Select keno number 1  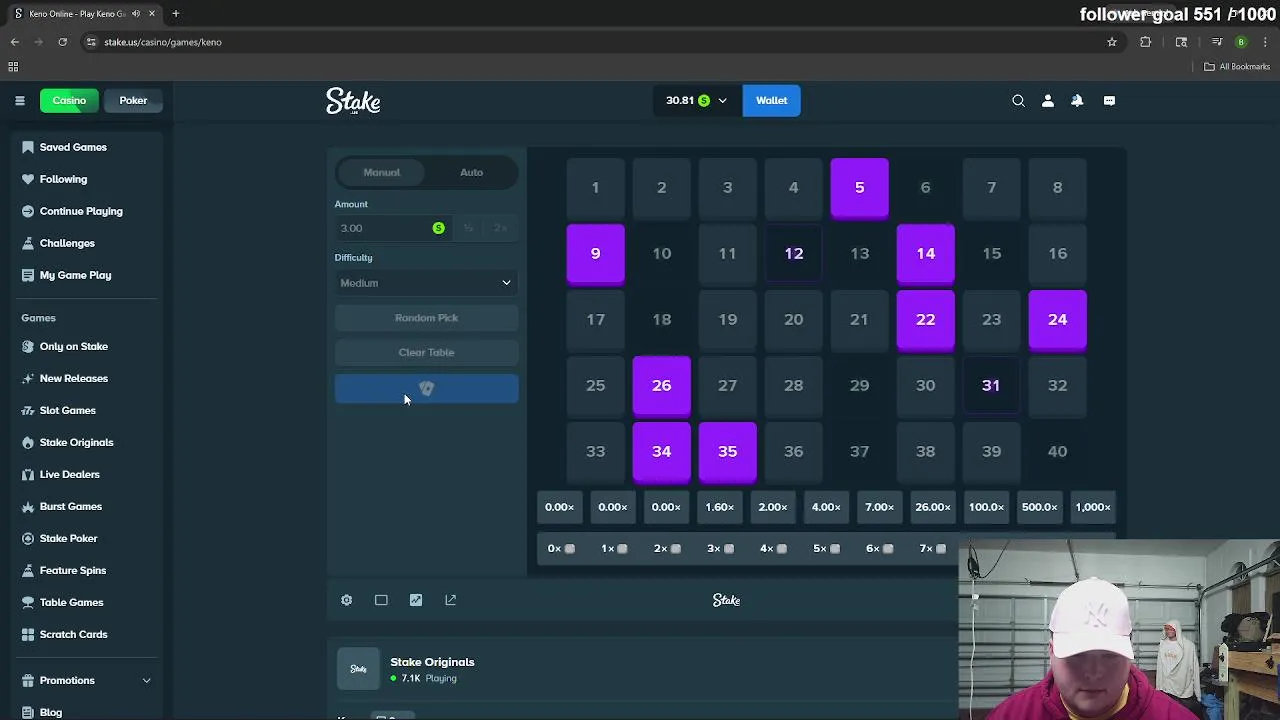[595, 187]
